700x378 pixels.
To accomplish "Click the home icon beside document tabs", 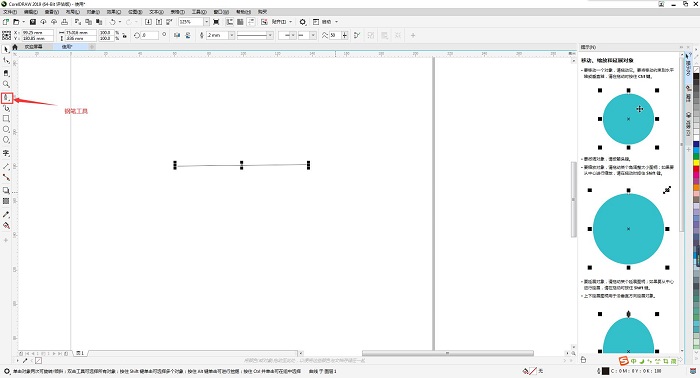I will pyautogui.click(x=15, y=46).
